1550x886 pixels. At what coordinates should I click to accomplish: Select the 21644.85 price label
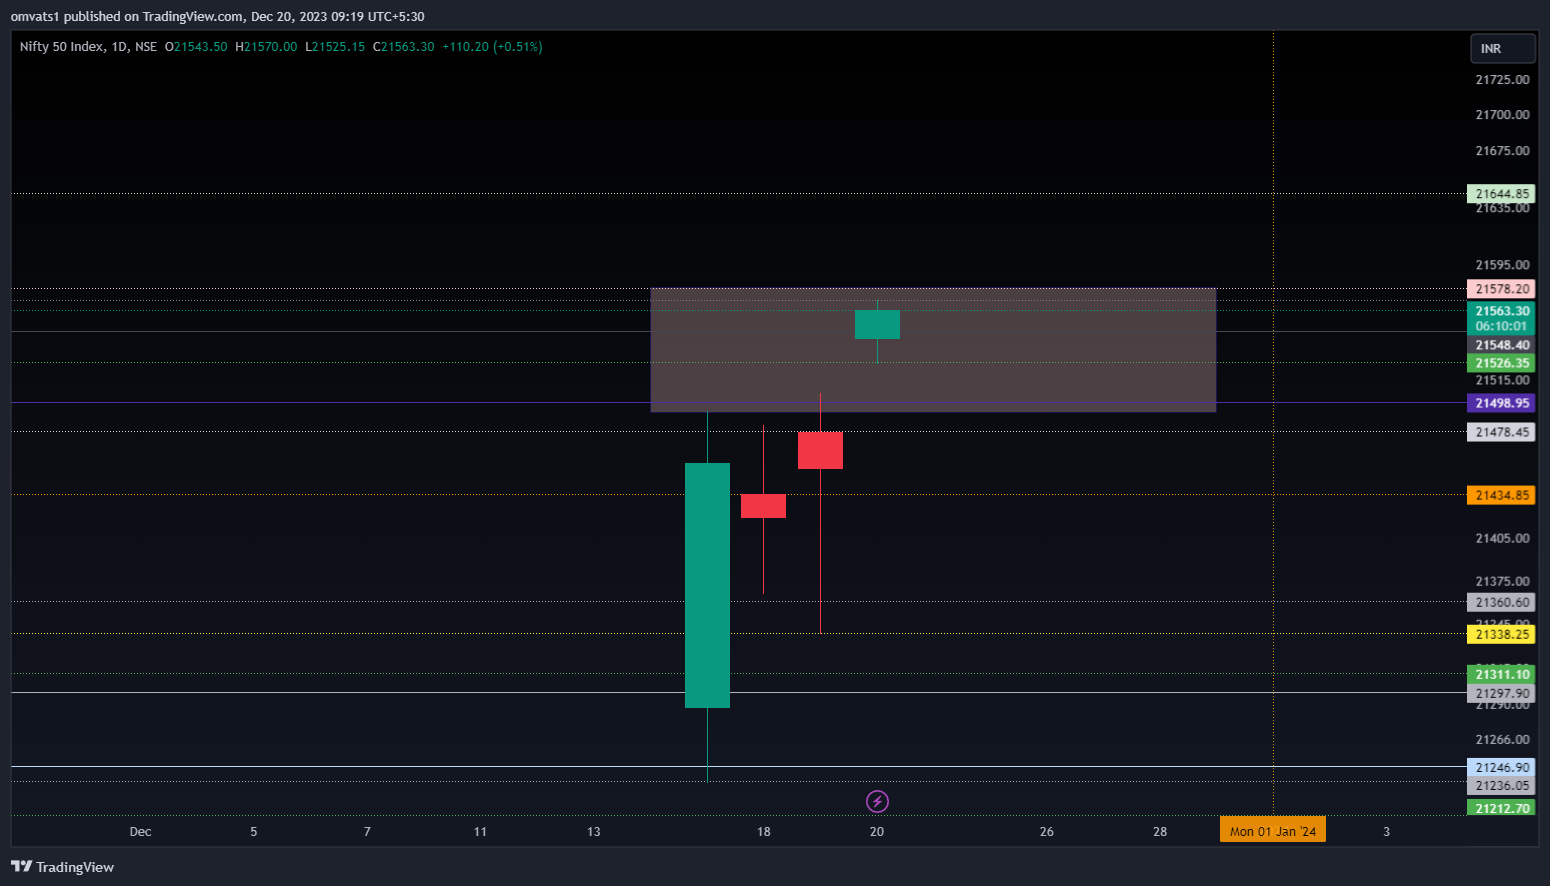click(1501, 194)
